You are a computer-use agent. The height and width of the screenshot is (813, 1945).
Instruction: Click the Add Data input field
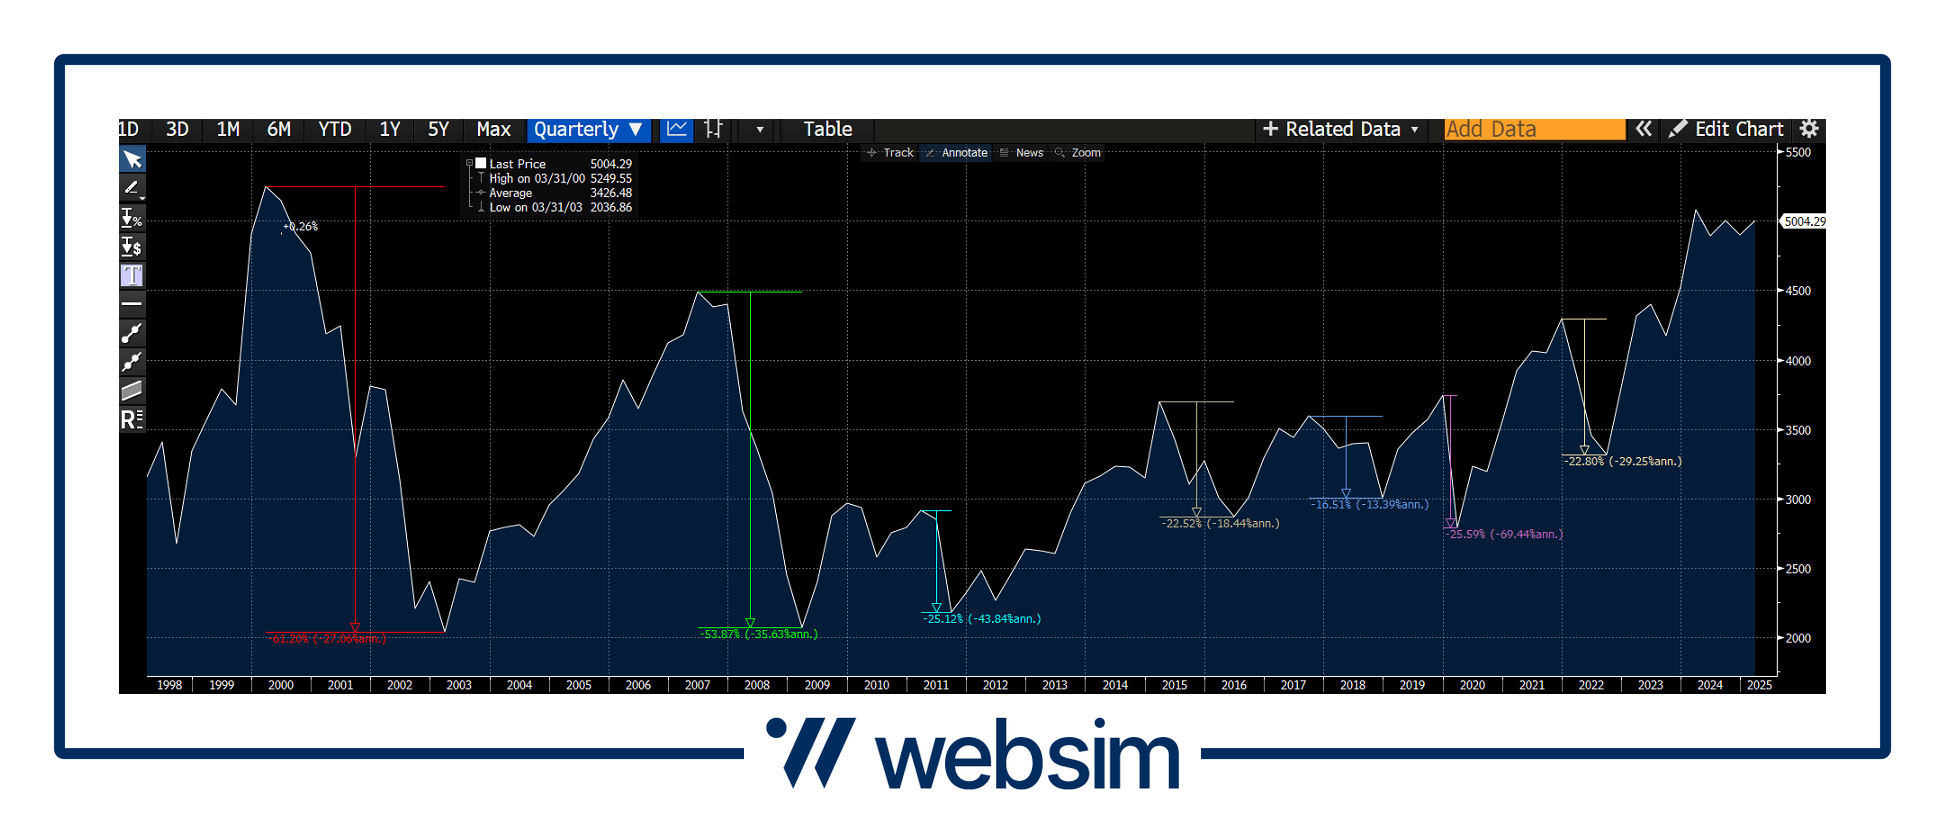tap(1533, 129)
